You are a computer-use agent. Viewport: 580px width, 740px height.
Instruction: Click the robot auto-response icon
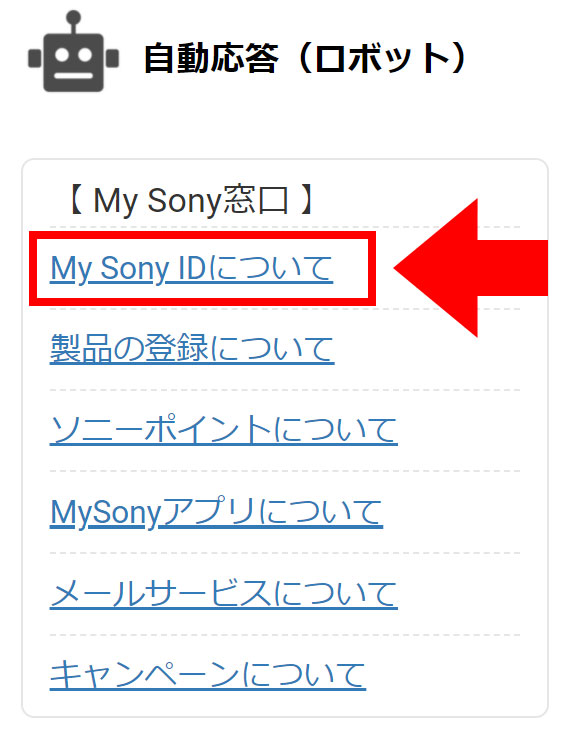pos(74,51)
